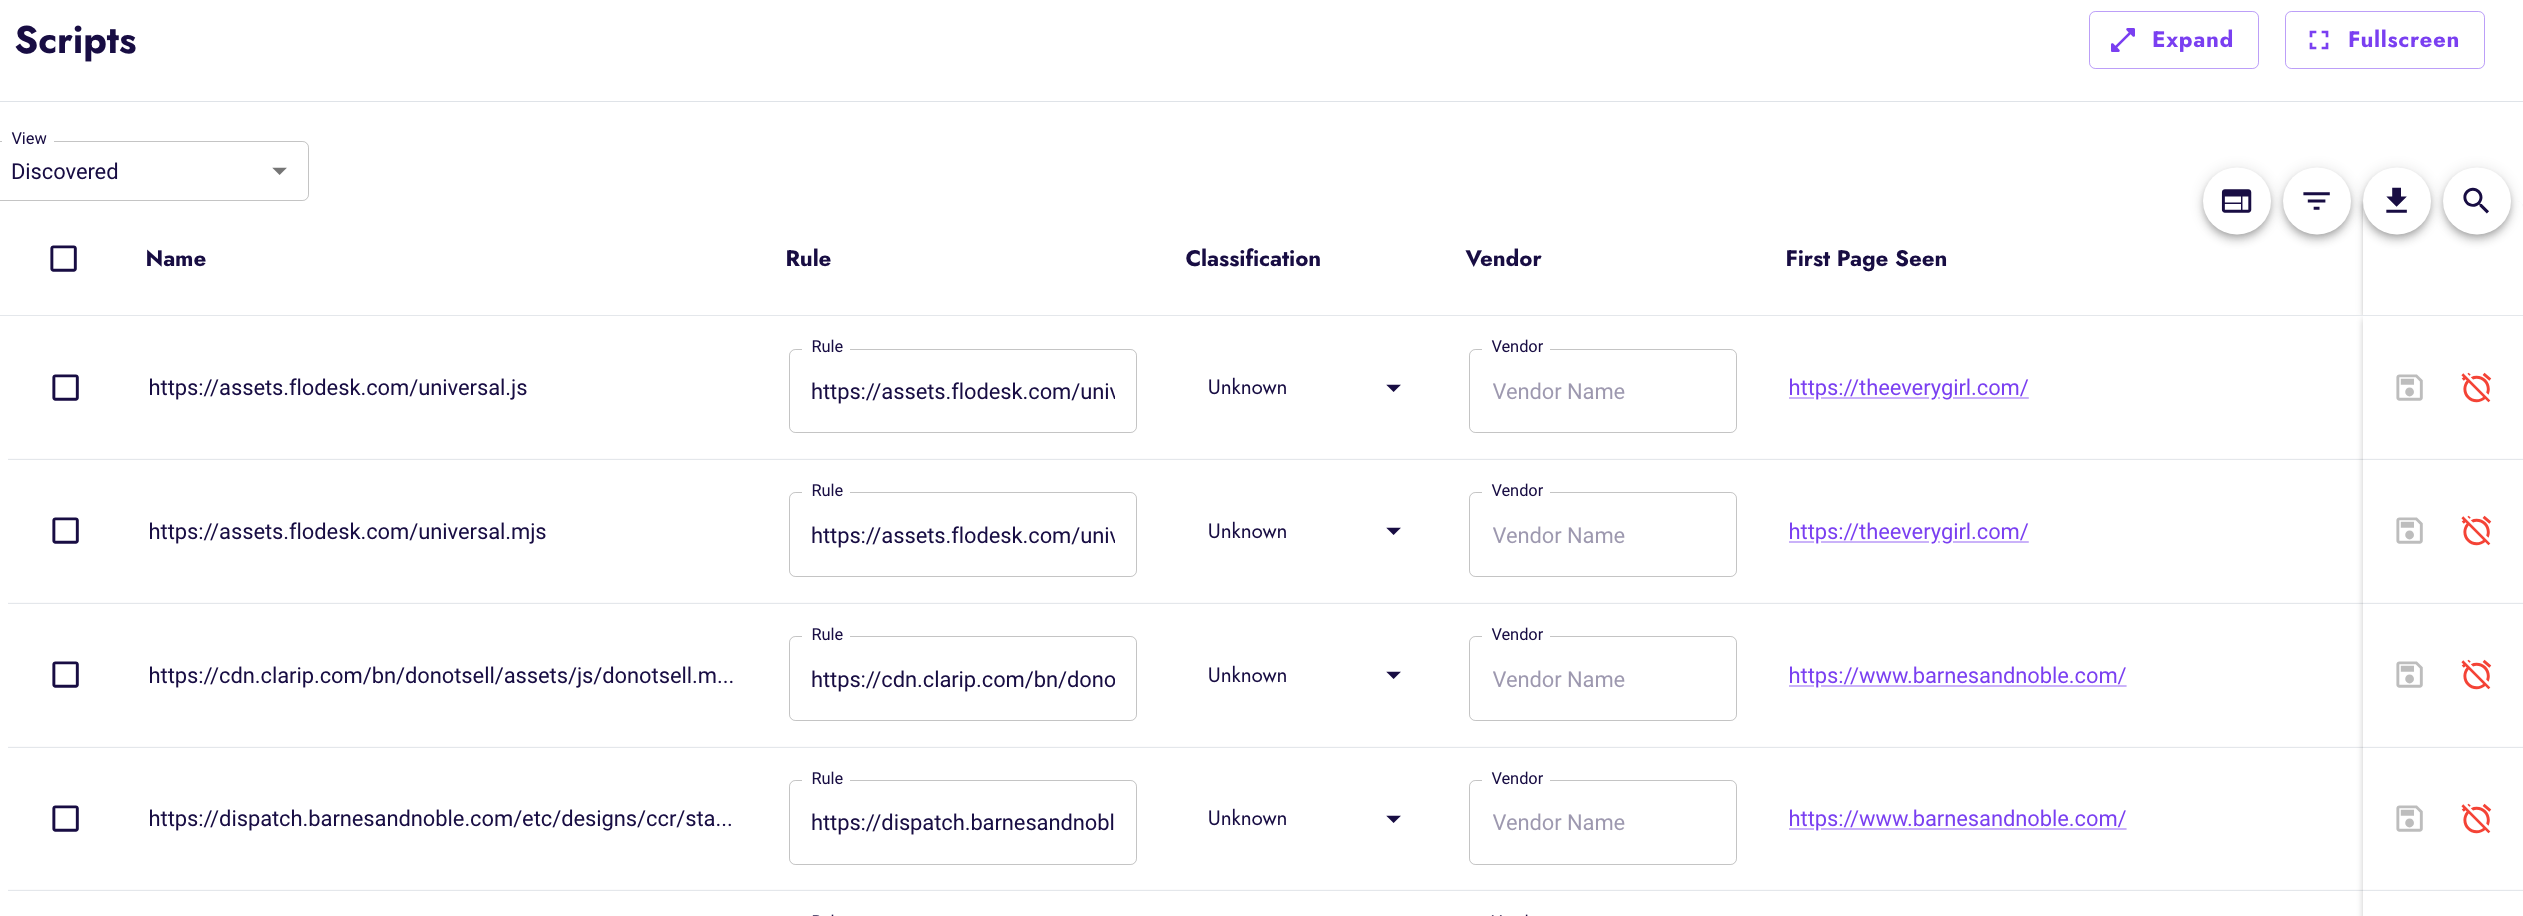Click red alarm-off icon for dispatch.barnesandnoble row

click(2476, 819)
